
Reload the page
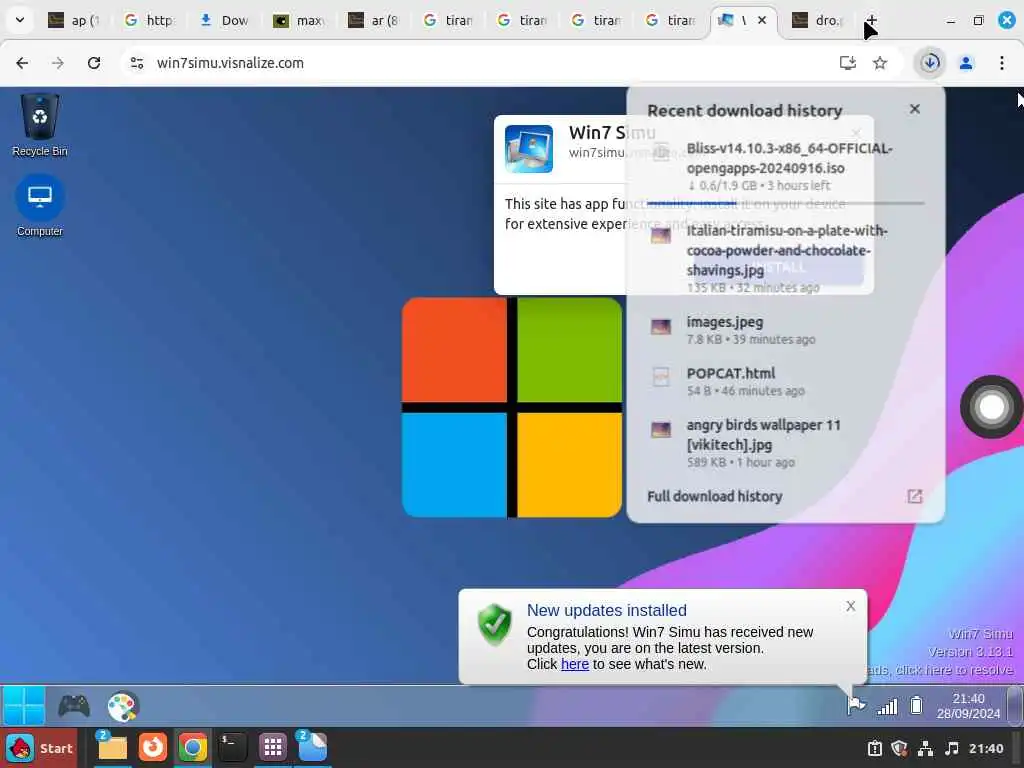click(94, 63)
